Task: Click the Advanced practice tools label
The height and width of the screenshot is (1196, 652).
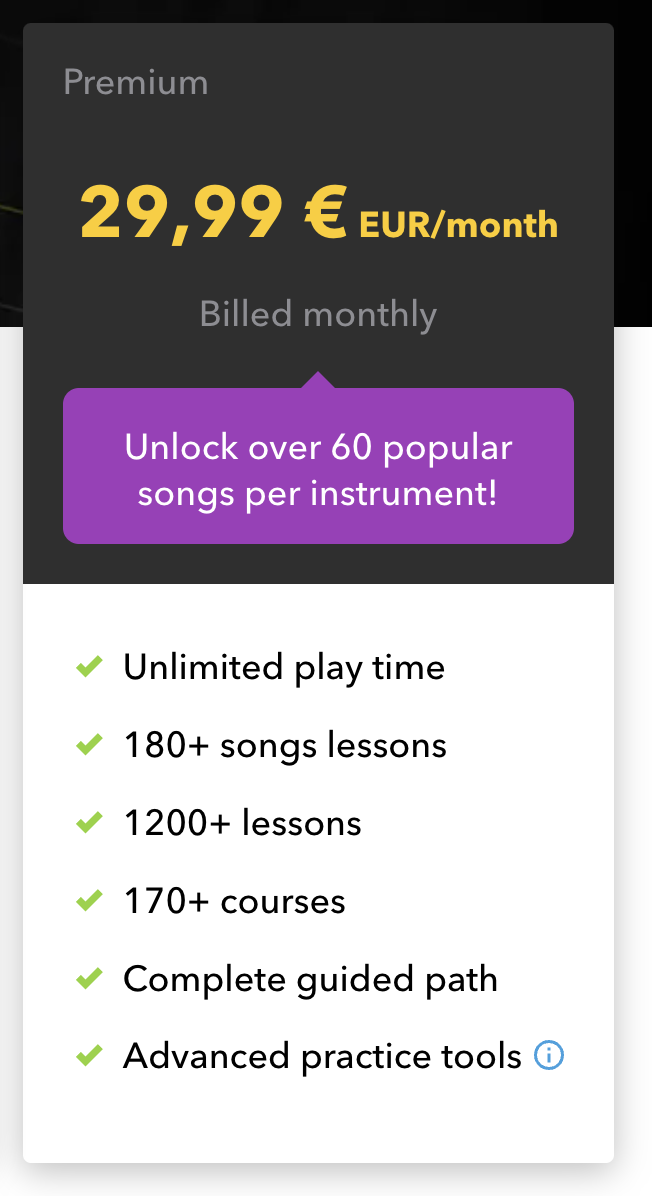Action: coord(323,1057)
